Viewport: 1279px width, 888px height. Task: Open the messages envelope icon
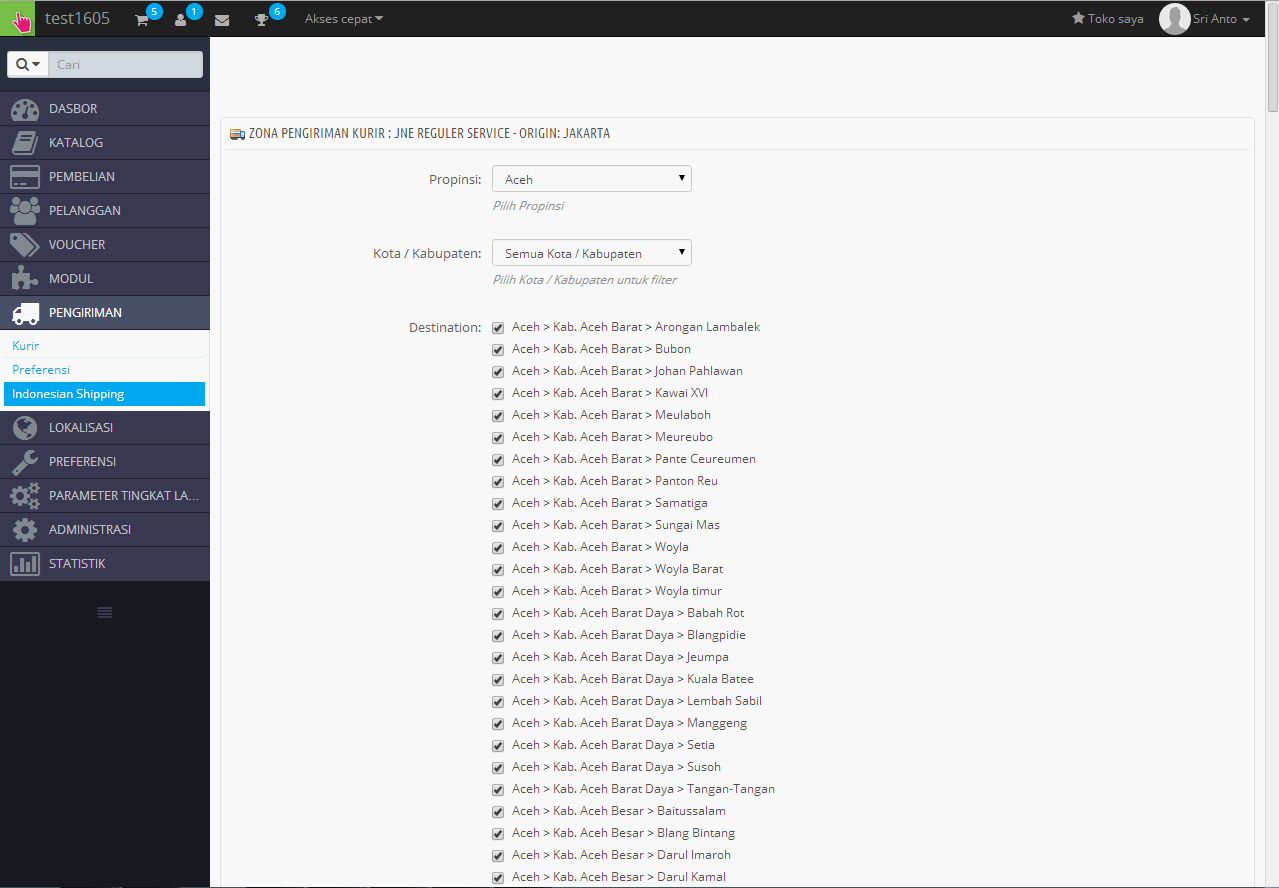[222, 19]
